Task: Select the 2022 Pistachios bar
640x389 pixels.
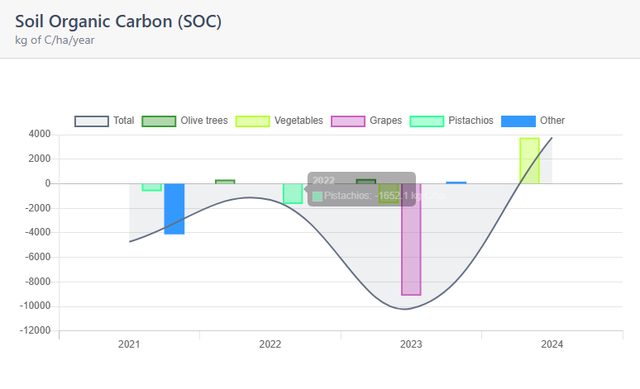Action: click(293, 193)
